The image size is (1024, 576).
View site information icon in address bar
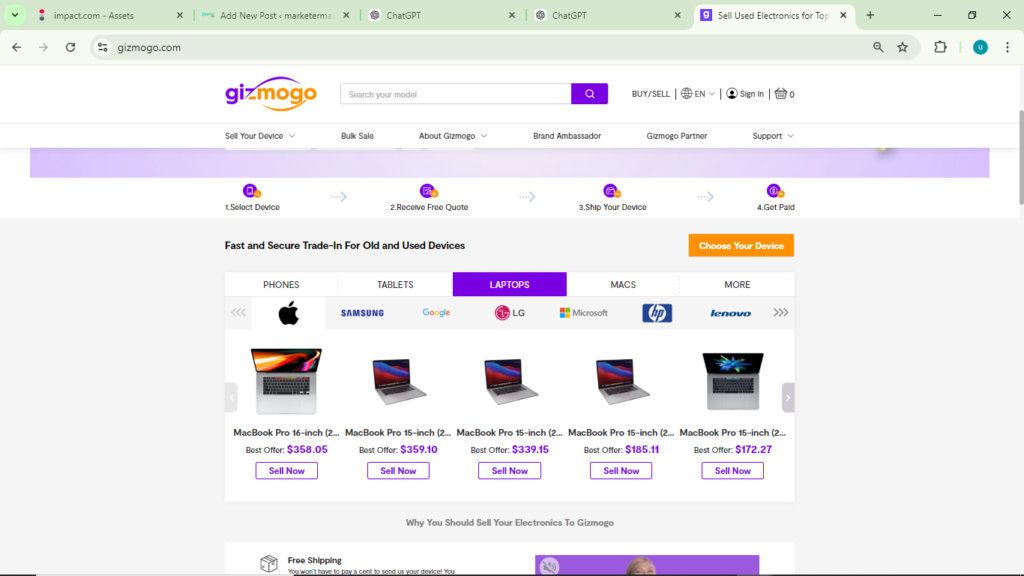click(x=103, y=47)
